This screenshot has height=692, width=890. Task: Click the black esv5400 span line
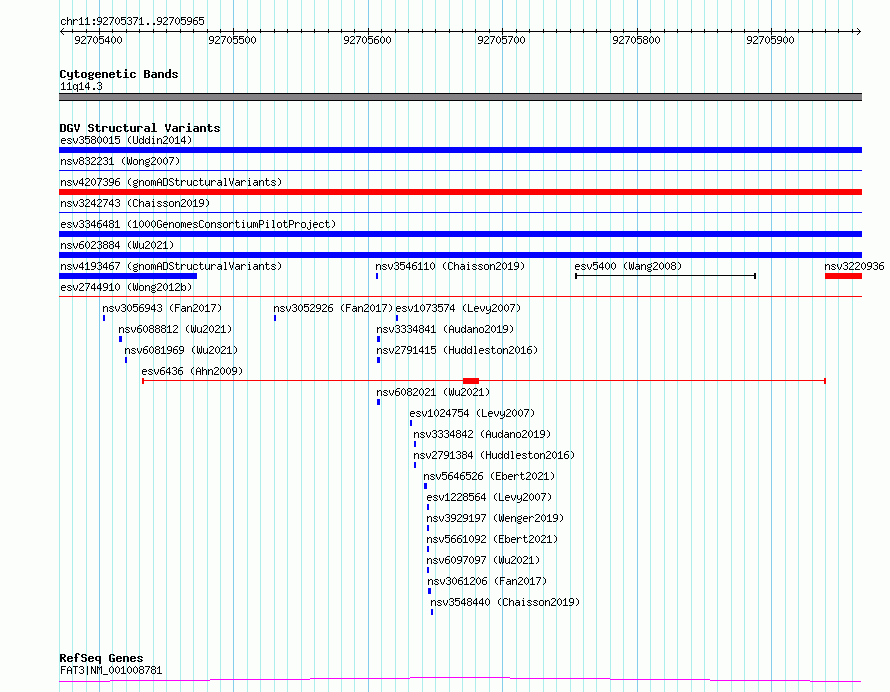pyautogui.click(x=665, y=276)
